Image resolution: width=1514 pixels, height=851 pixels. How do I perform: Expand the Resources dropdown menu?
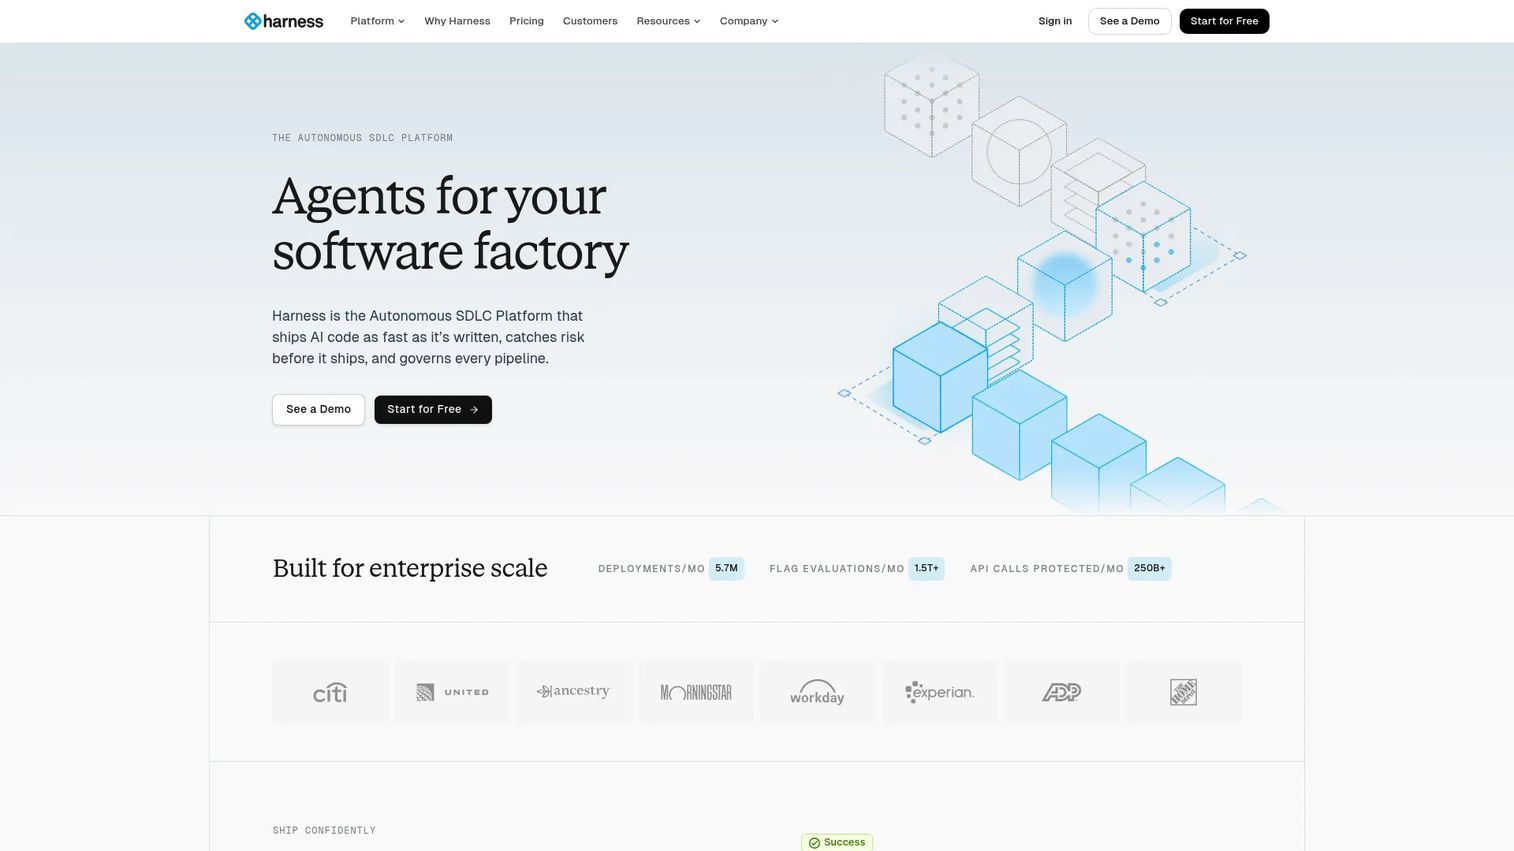point(668,21)
